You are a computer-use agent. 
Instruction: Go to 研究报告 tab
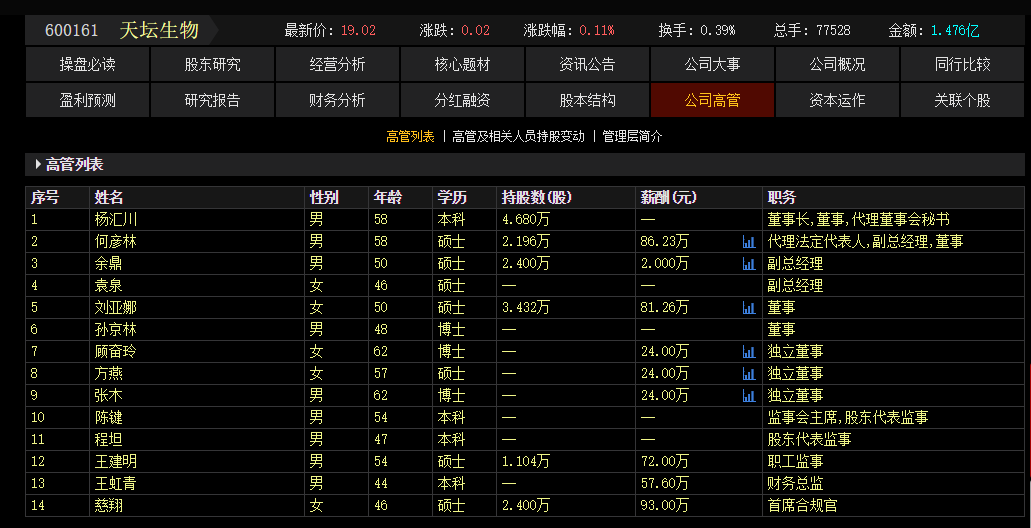click(212, 100)
